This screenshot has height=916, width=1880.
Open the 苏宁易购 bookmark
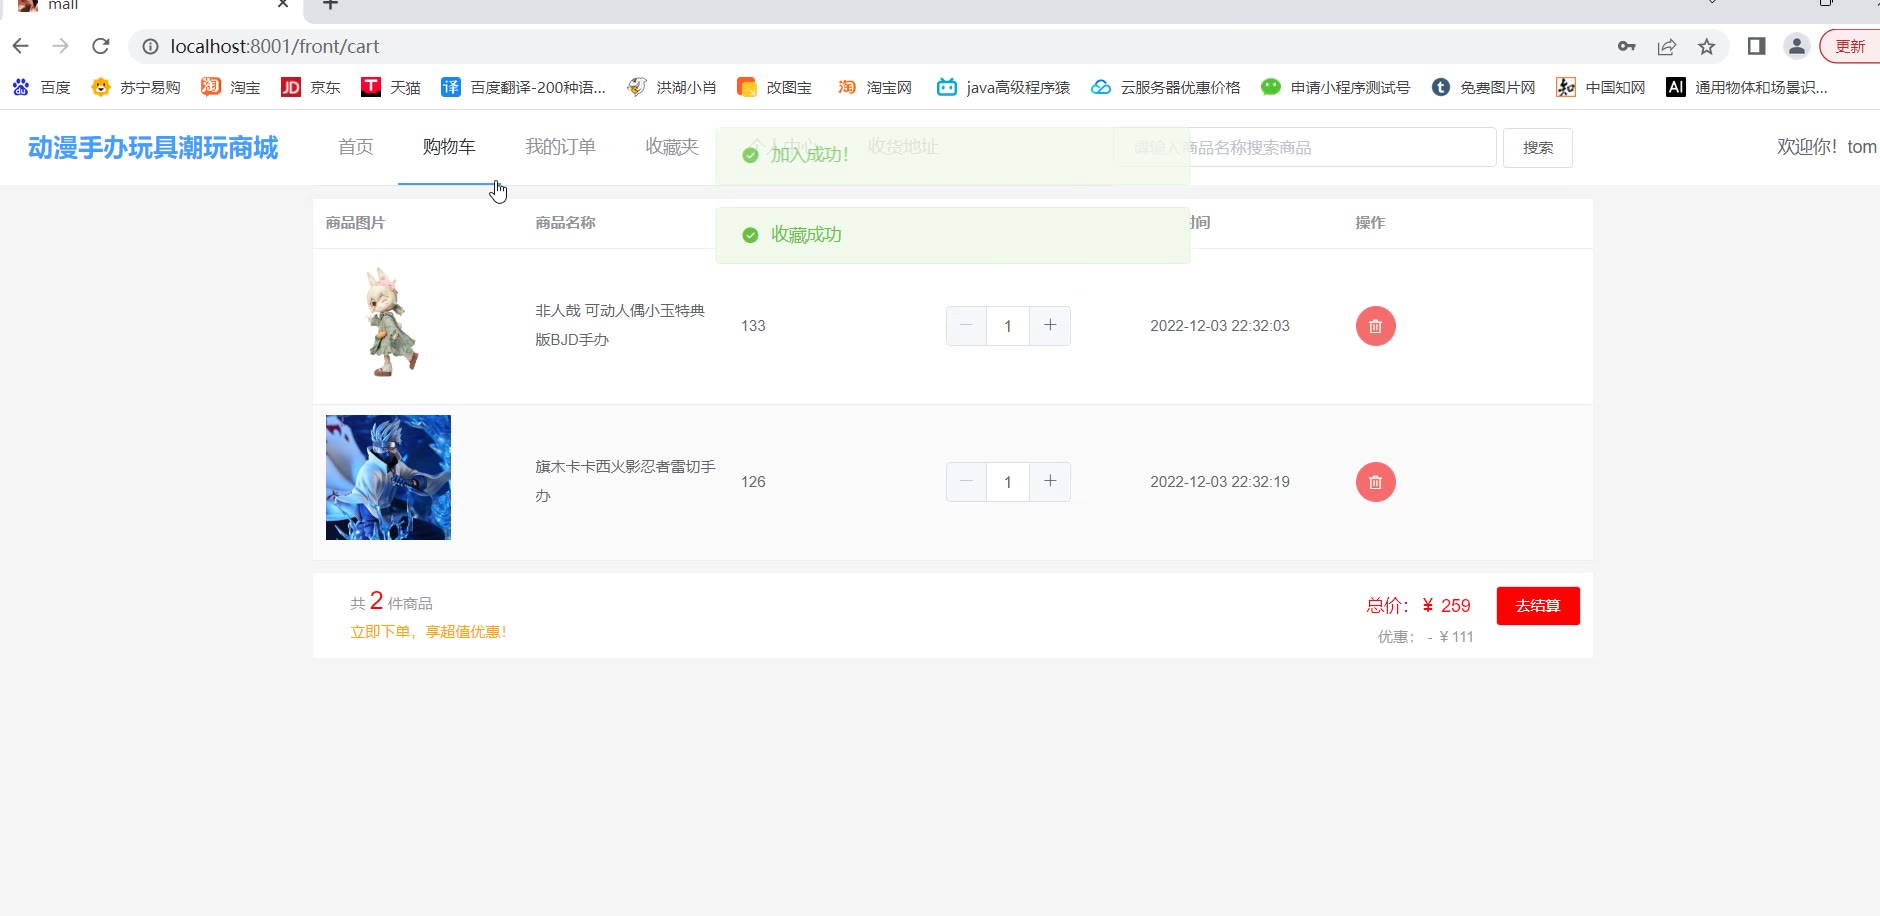136,88
